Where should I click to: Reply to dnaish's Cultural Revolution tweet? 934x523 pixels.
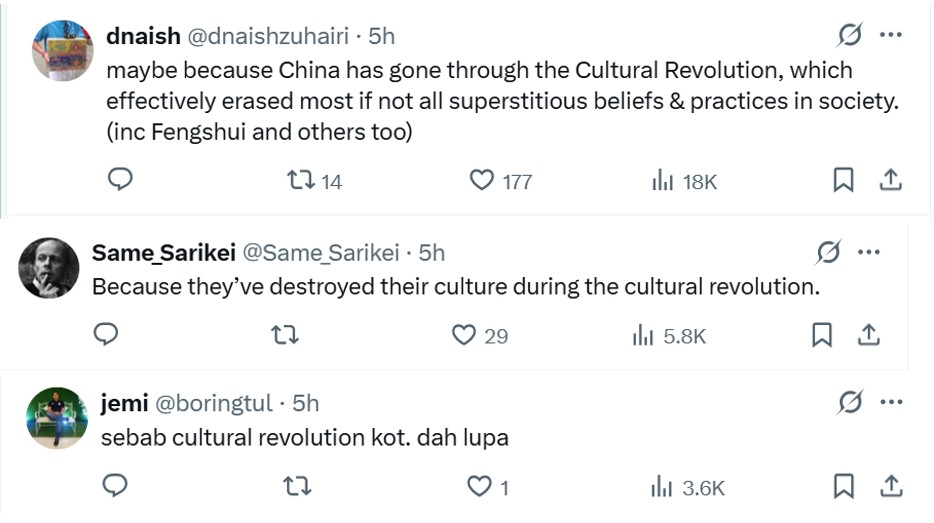120,180
